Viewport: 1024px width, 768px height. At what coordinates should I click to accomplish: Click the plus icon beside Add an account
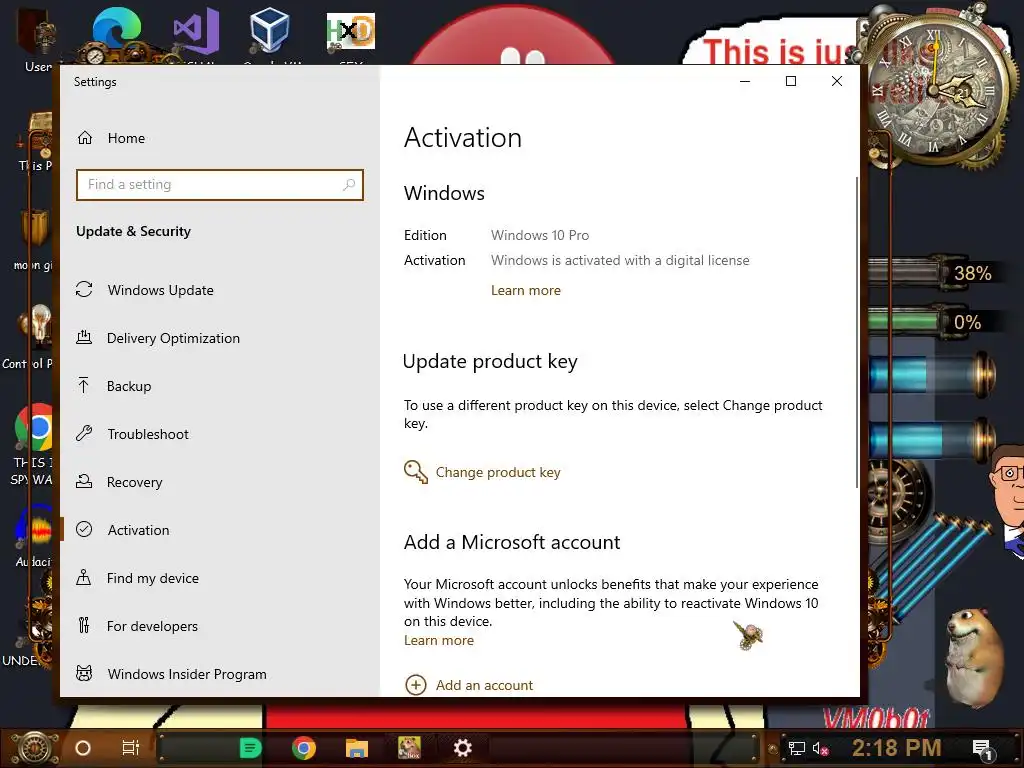point(416,685)
